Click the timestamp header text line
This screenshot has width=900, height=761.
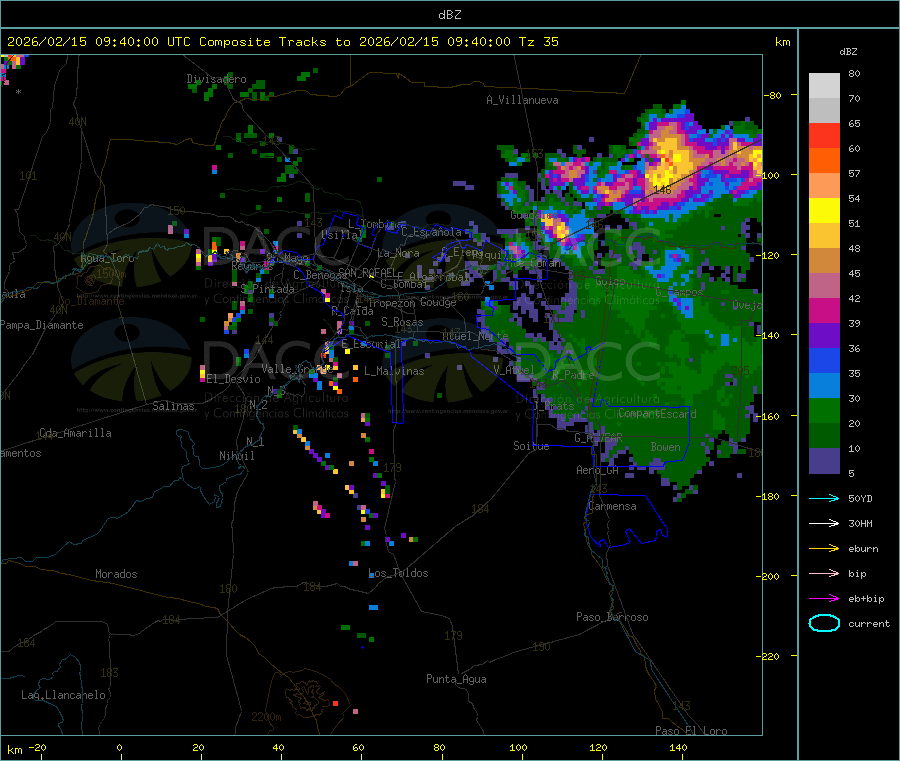tap(283, 42)
